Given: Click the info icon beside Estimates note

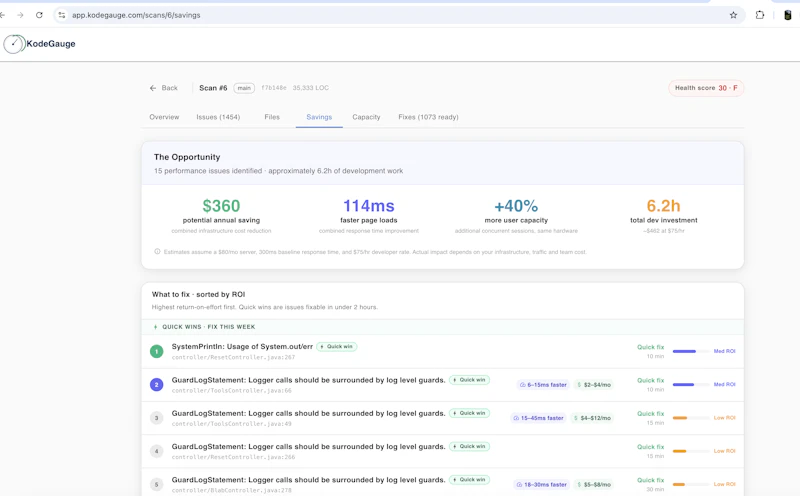Looking at the screenshot, I should [157, 252].
